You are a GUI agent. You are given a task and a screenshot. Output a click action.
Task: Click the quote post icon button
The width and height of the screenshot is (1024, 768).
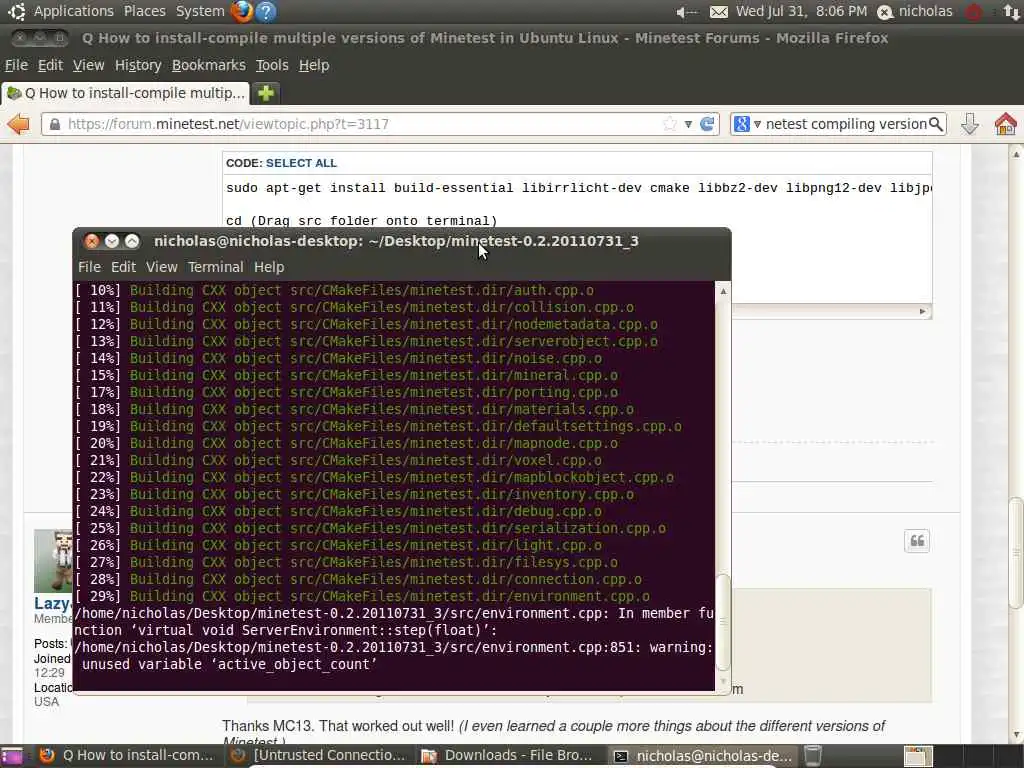(917, 541)
